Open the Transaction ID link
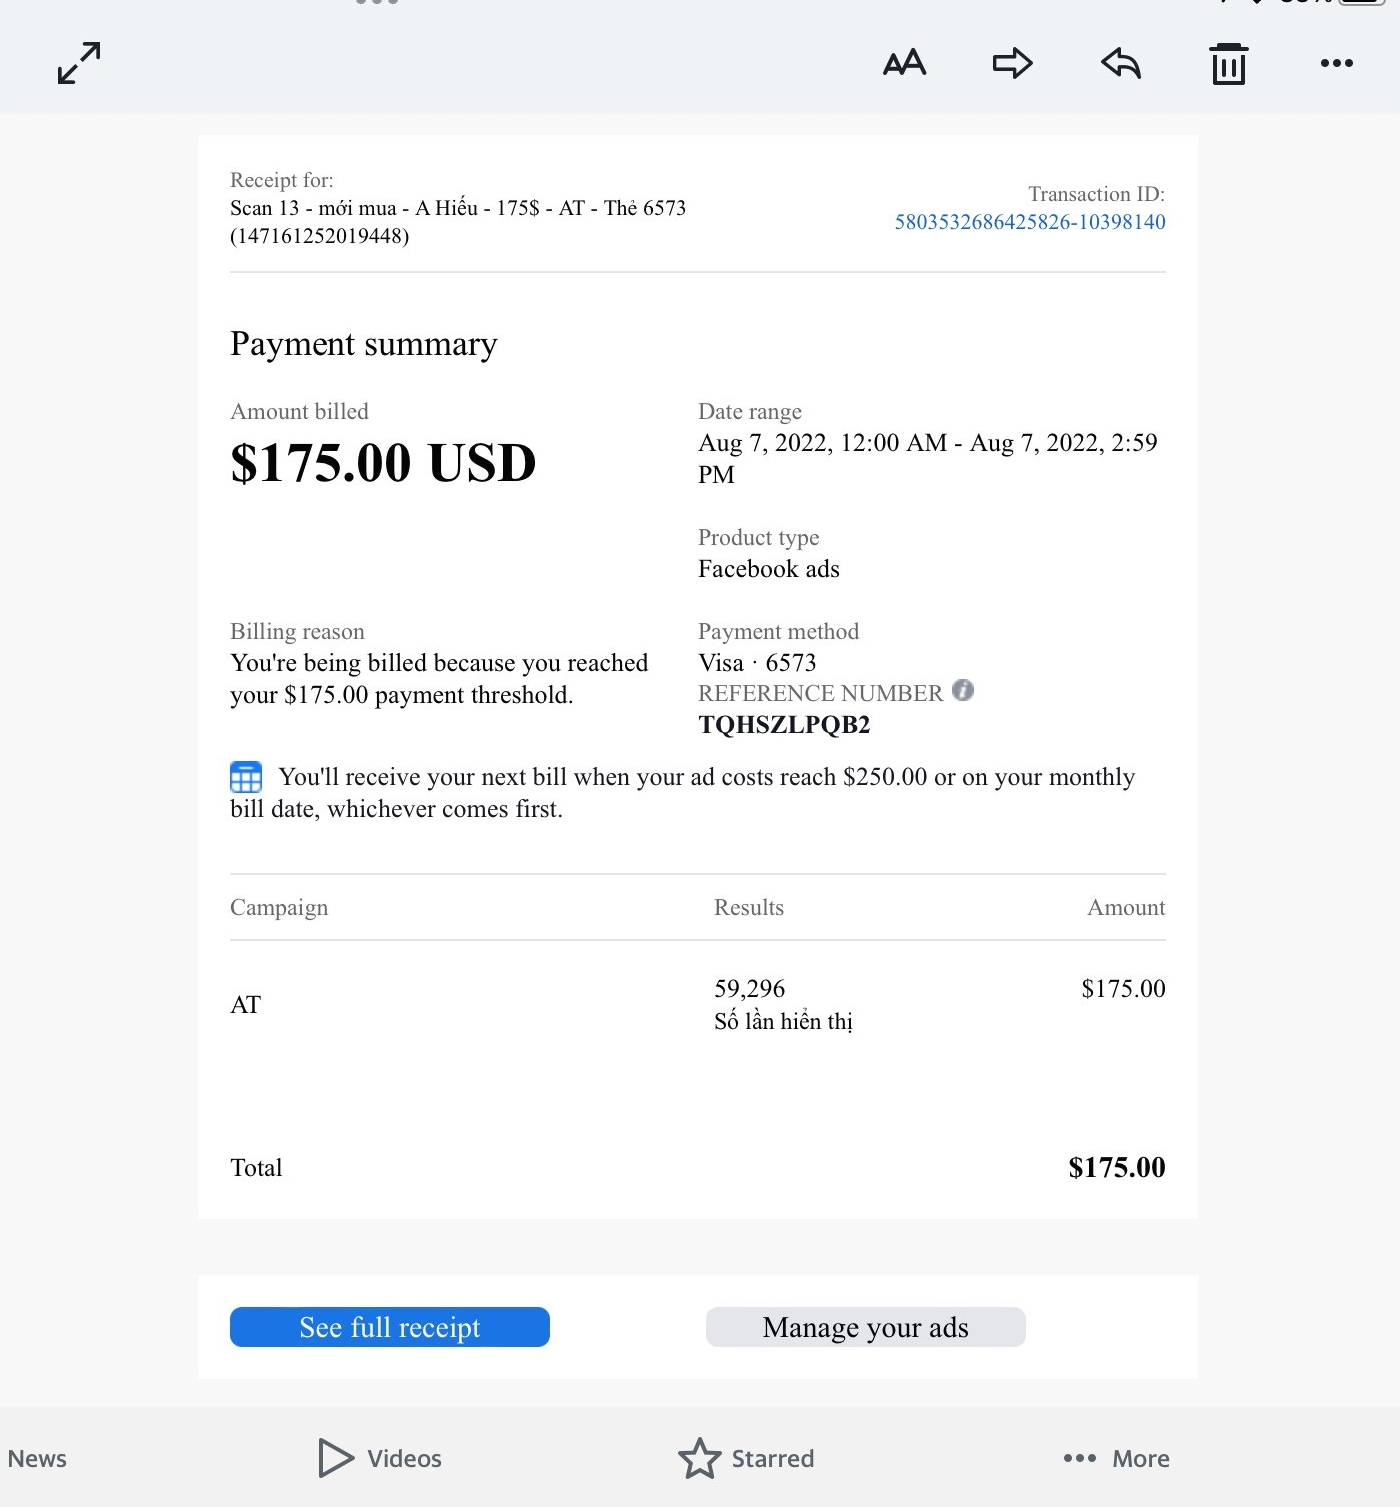Viewport: 1400px width, 1507px height. 1029,222
